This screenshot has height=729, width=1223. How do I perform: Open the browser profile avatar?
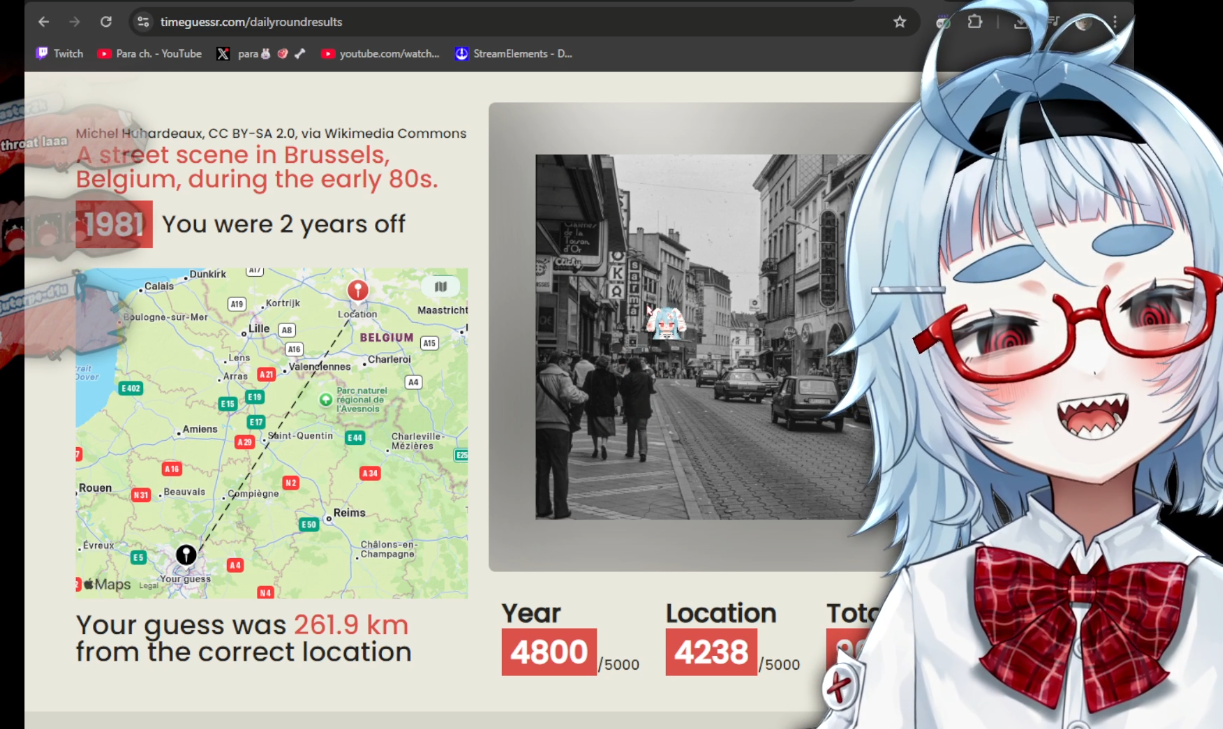coord(1084,22)
